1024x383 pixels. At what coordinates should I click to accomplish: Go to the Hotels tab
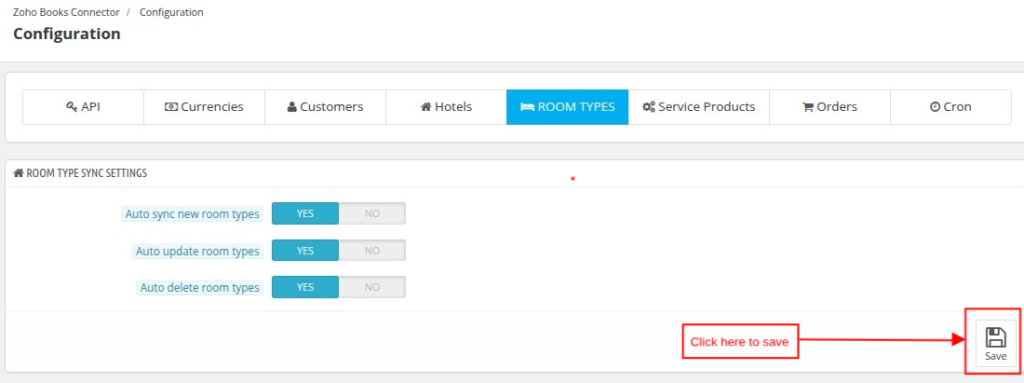(x=446, y=107)
